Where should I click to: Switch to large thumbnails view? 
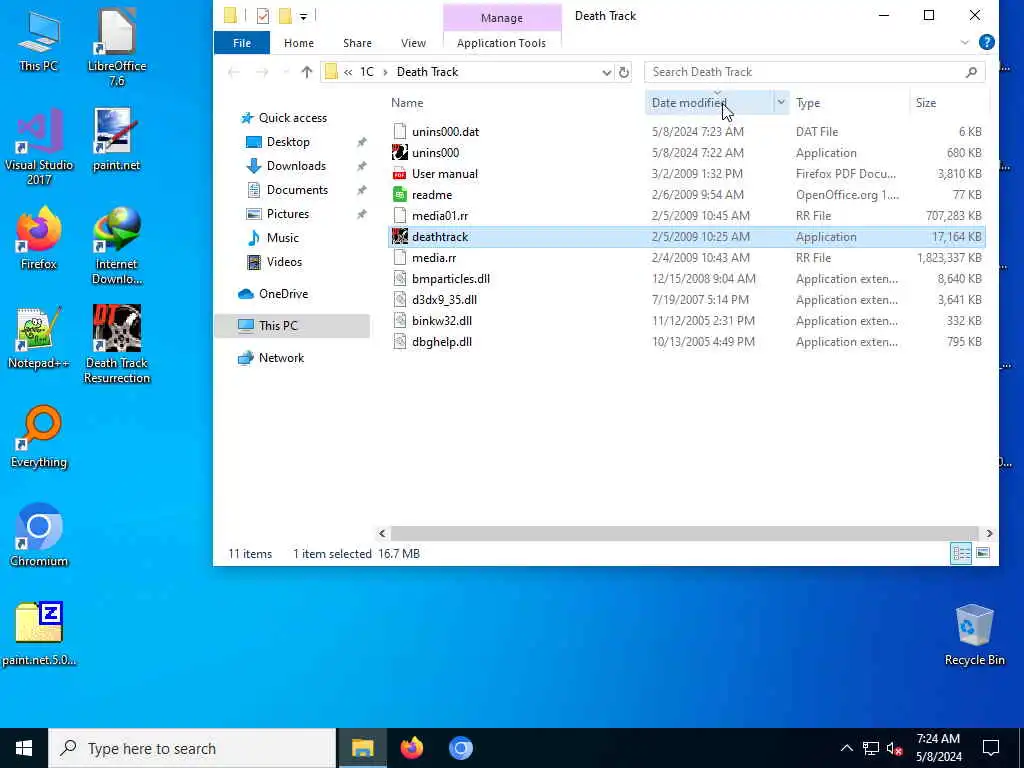[x=983, y=554]
